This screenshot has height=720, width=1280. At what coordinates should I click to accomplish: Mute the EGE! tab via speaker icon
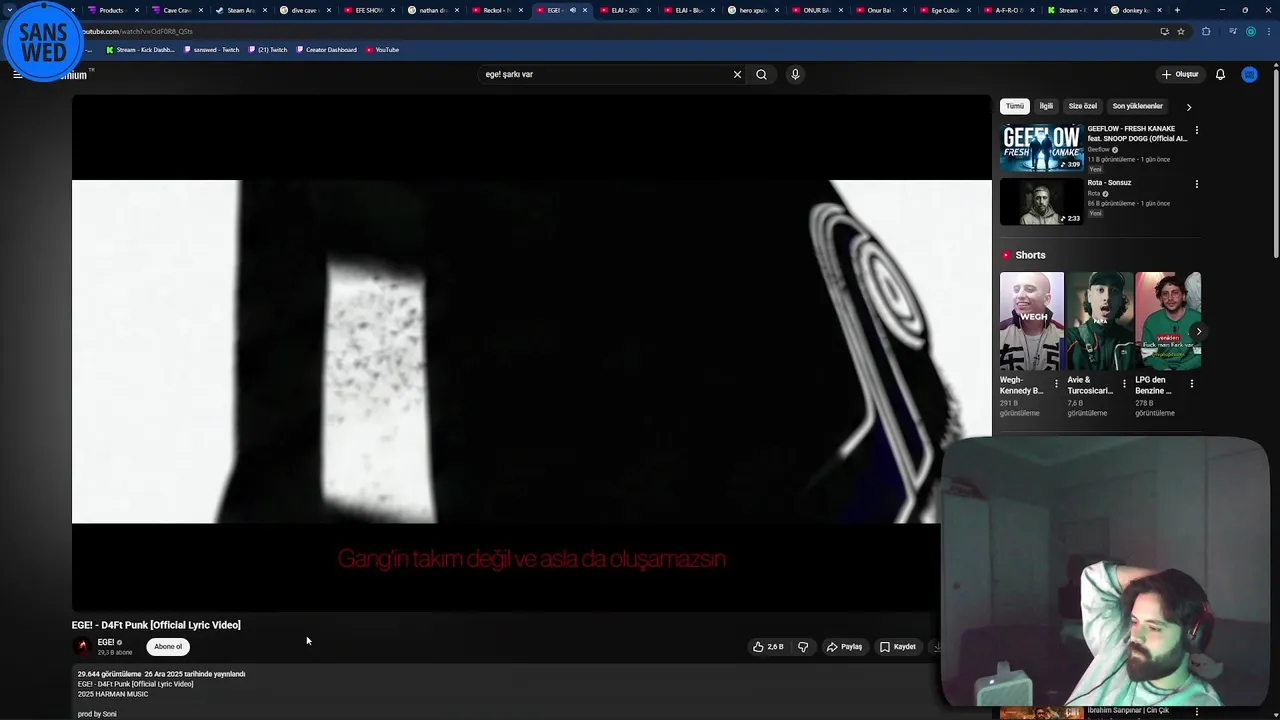(x=573, y=10)
